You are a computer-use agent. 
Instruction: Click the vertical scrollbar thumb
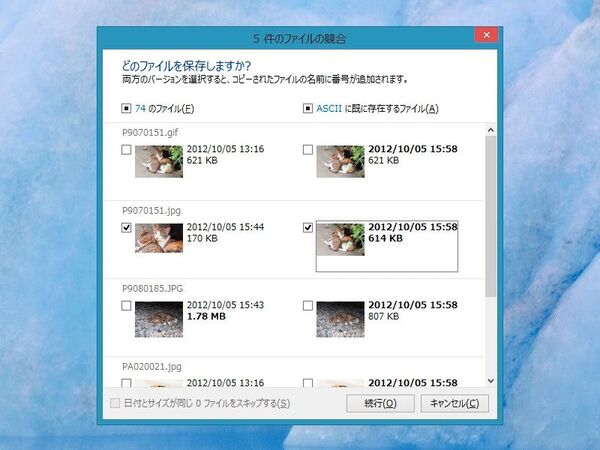[491, 217]
